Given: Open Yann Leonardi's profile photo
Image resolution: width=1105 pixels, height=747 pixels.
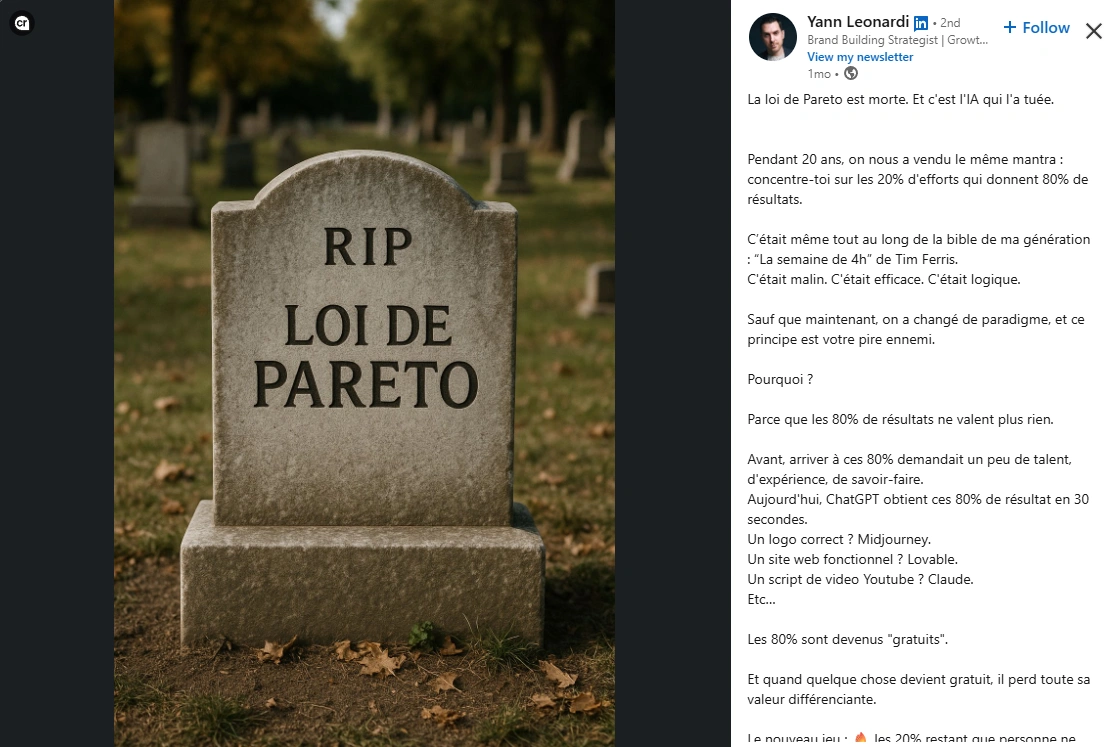Looking at the screenshot, I should click(x=772, y=37).
